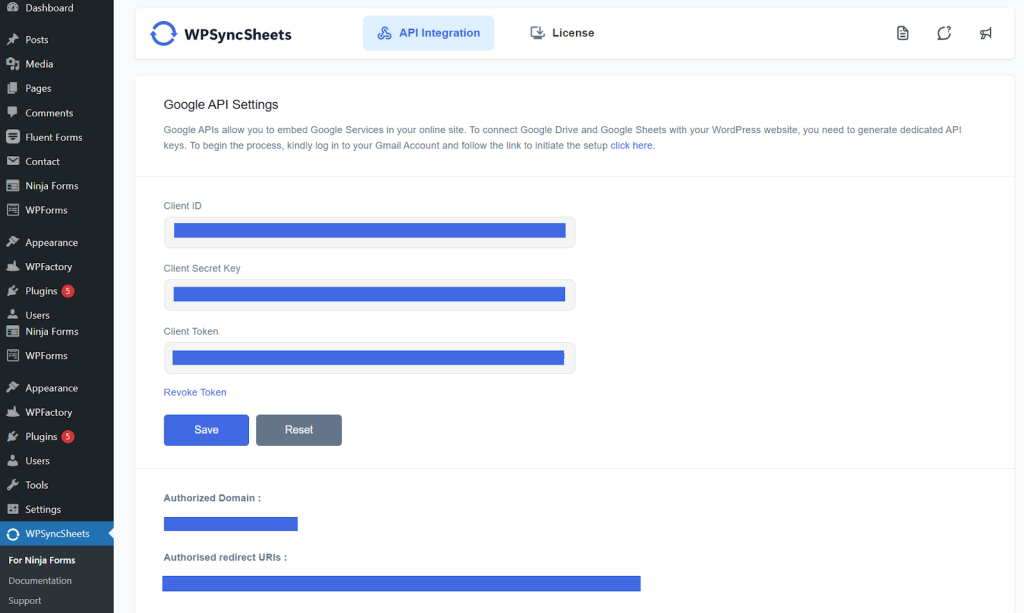The height and width of the screenshot is (613, 1024).
Task: Click the WPSyncSheets logo in header
Action: point(221,33)
